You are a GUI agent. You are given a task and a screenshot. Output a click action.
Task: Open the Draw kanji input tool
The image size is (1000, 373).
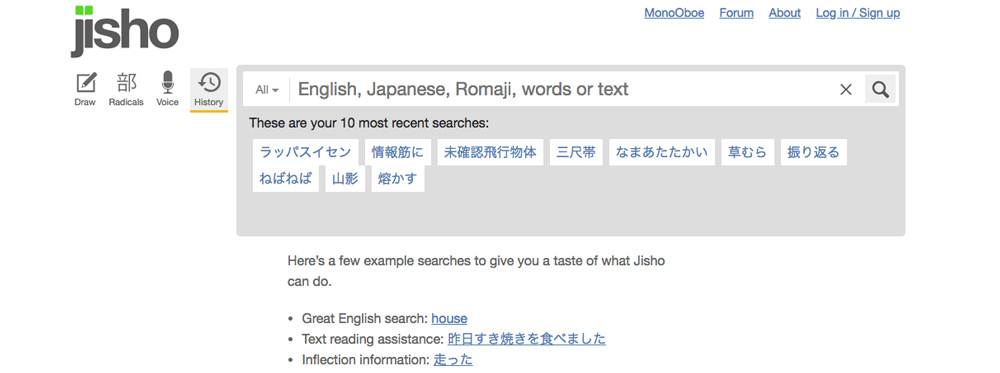(x=85, y=89)
